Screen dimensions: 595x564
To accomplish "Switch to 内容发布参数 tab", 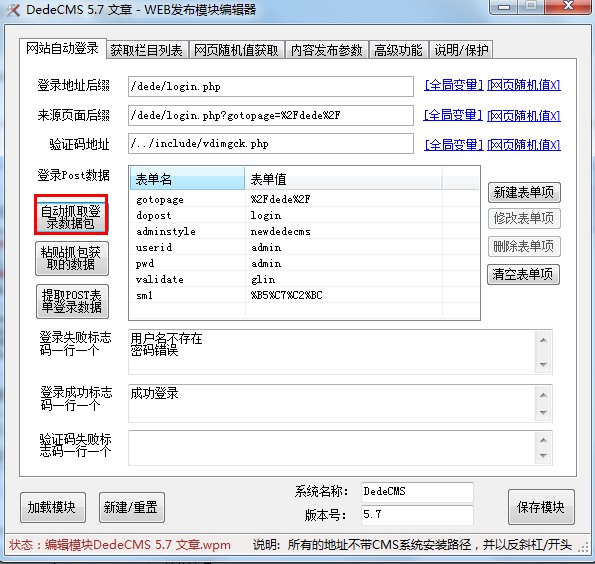I will click(x=326, y=50).
